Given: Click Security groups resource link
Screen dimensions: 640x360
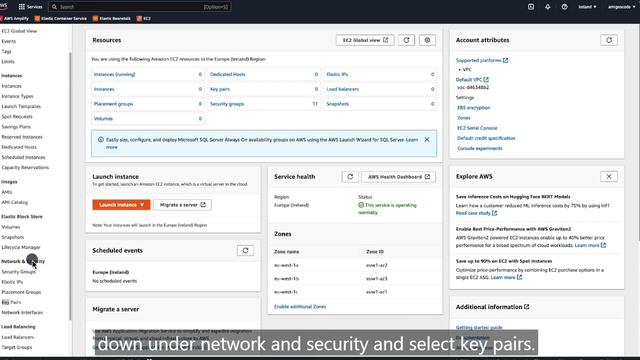Looking at the screenshot, I should 227,104.
